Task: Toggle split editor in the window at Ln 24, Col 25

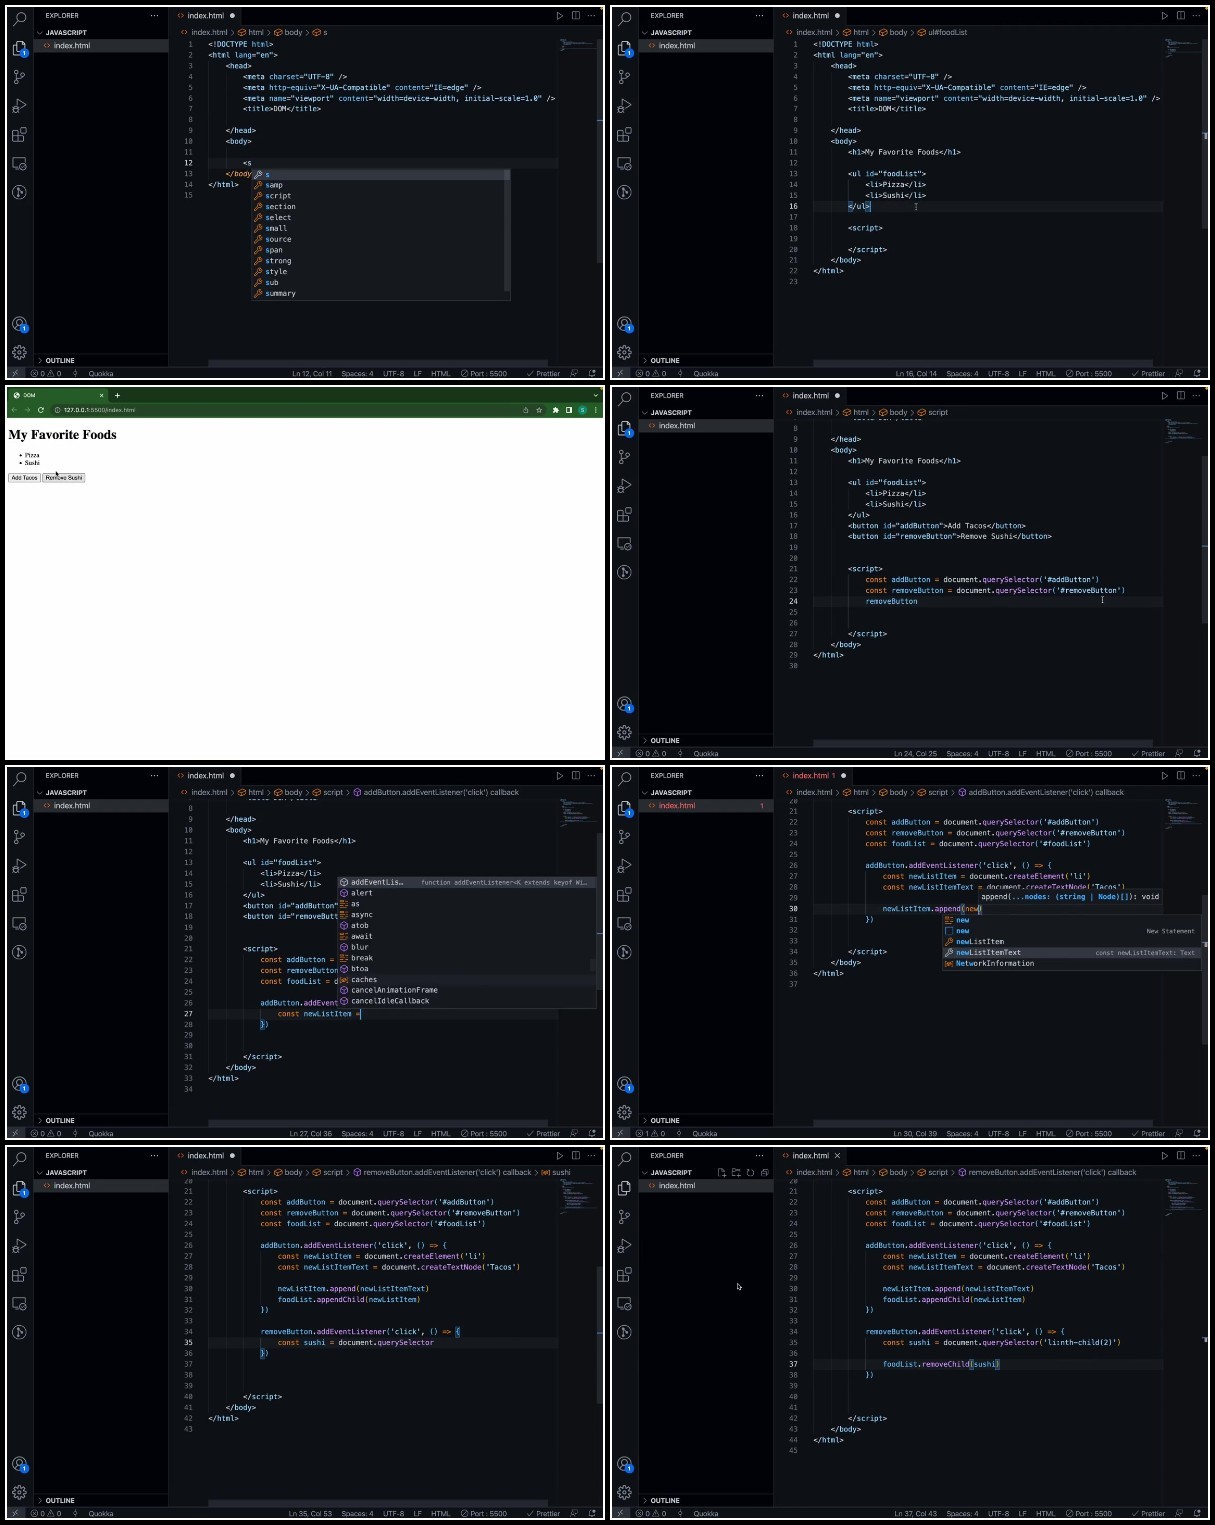Action: [1181, 396]
